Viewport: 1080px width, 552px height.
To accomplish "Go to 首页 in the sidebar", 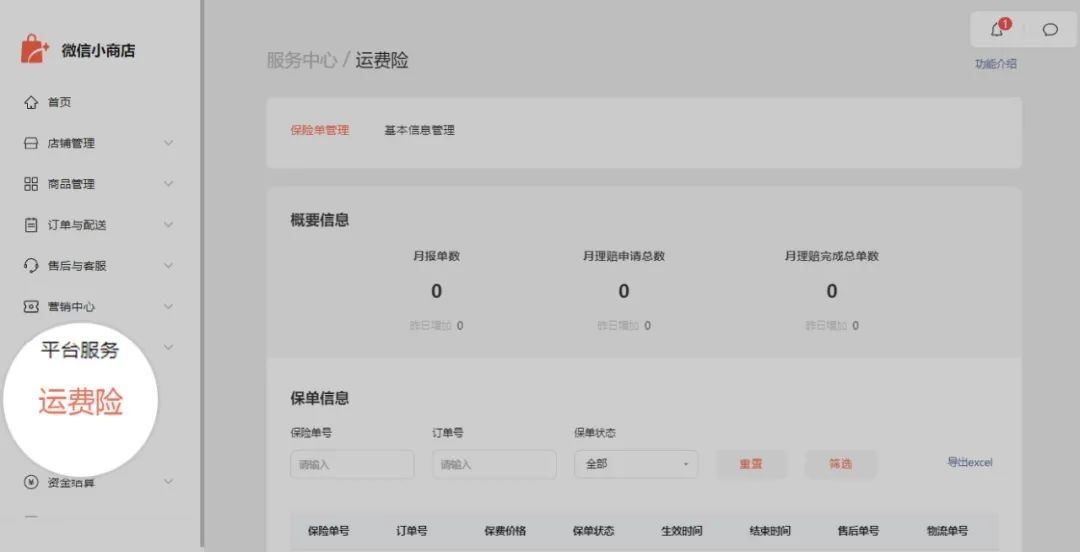I will click(x=59, y=102).
